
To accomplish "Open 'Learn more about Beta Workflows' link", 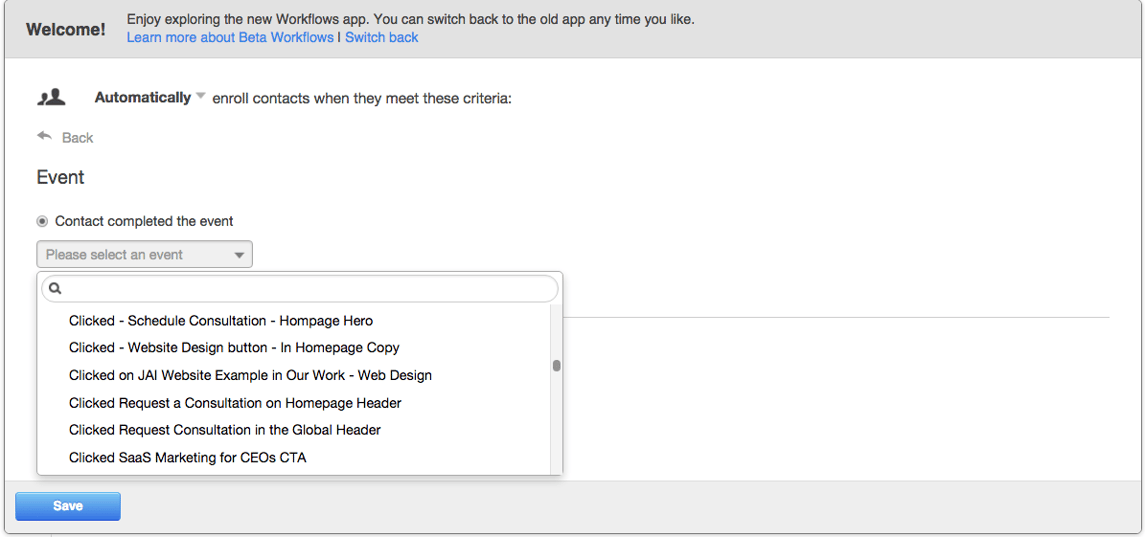I will click(230, 37).
